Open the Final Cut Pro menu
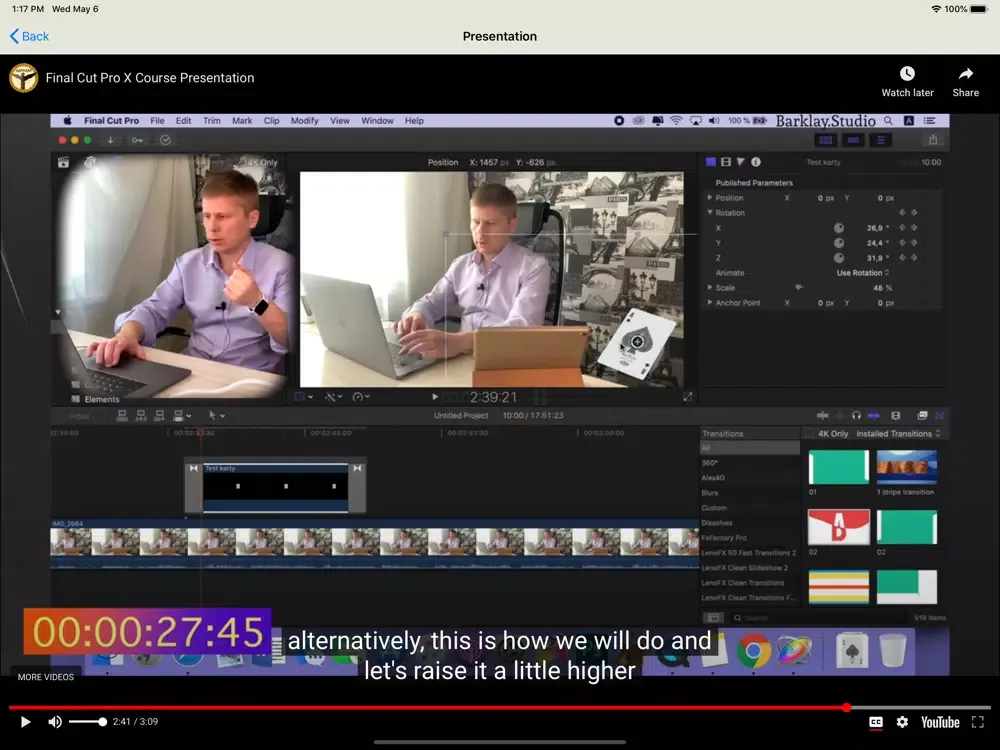Image resolution: width=1000 pixels, height=750 pixels. coord(112,121)
